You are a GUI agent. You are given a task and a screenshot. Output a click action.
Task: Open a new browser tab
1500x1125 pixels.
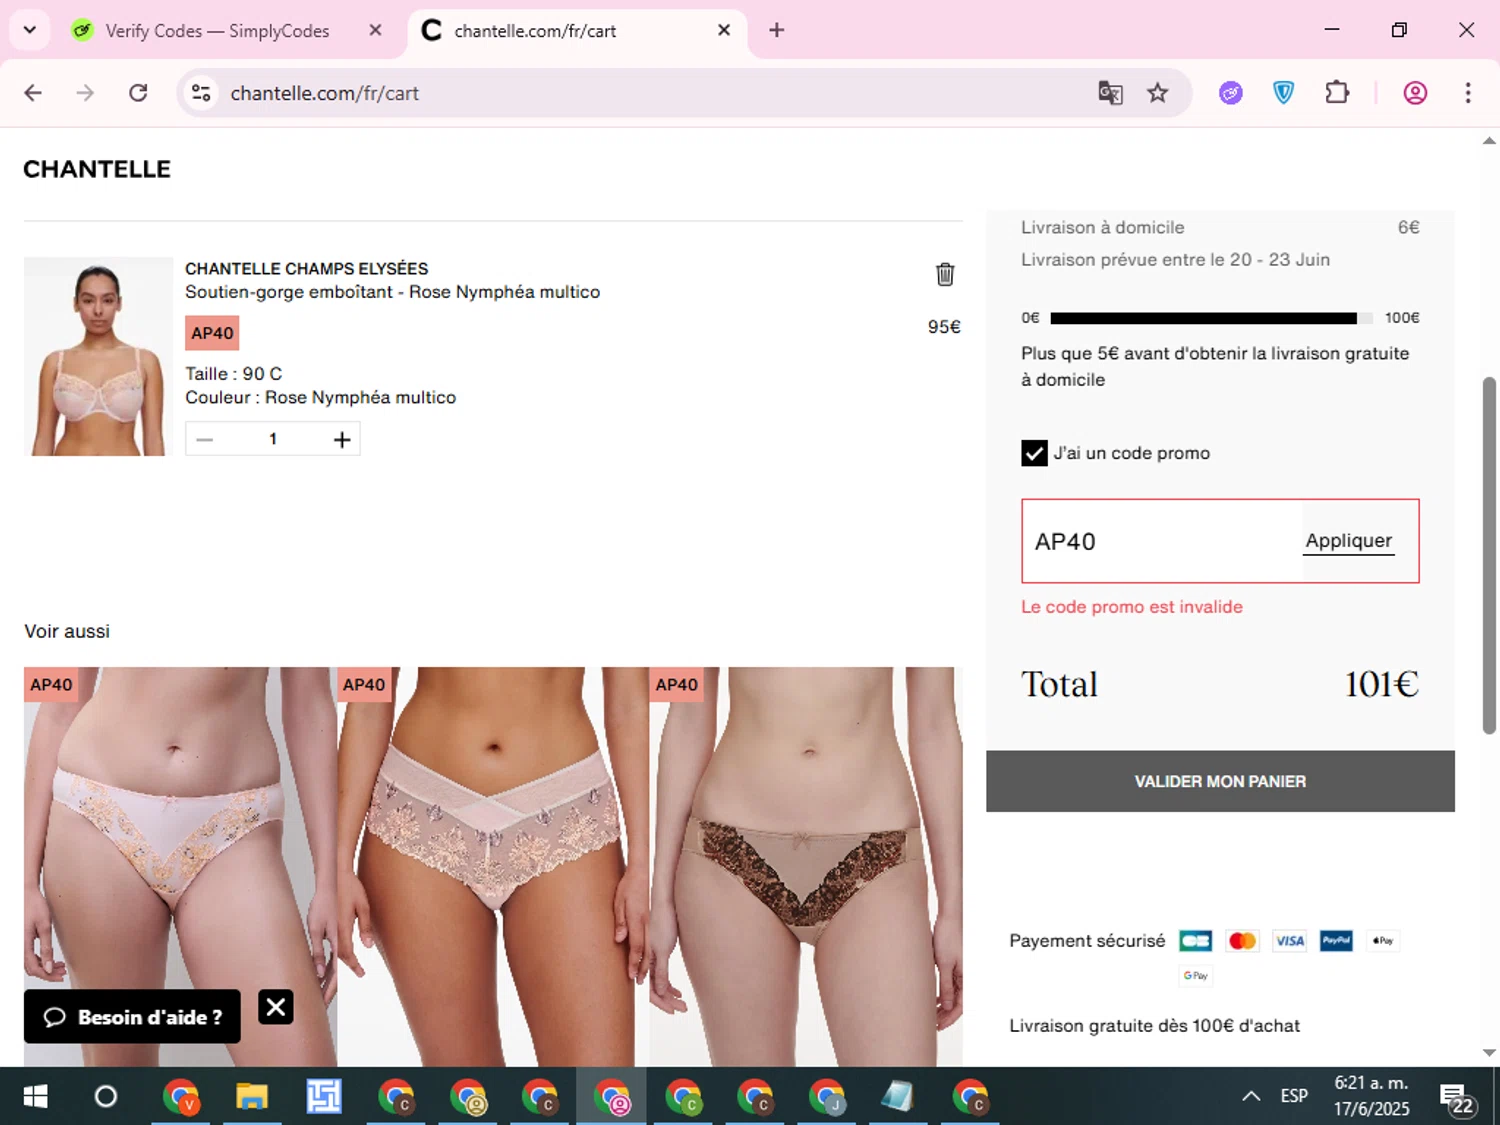coord(776,30)
